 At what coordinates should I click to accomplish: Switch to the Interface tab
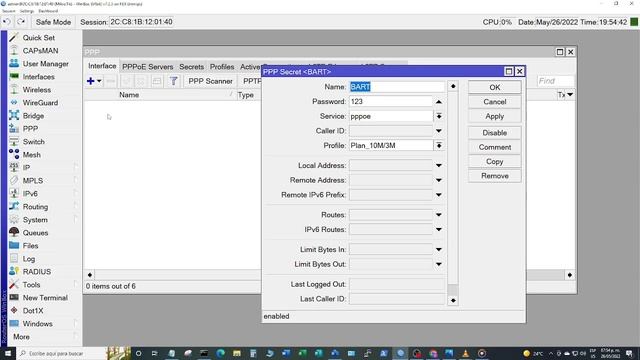102,66
